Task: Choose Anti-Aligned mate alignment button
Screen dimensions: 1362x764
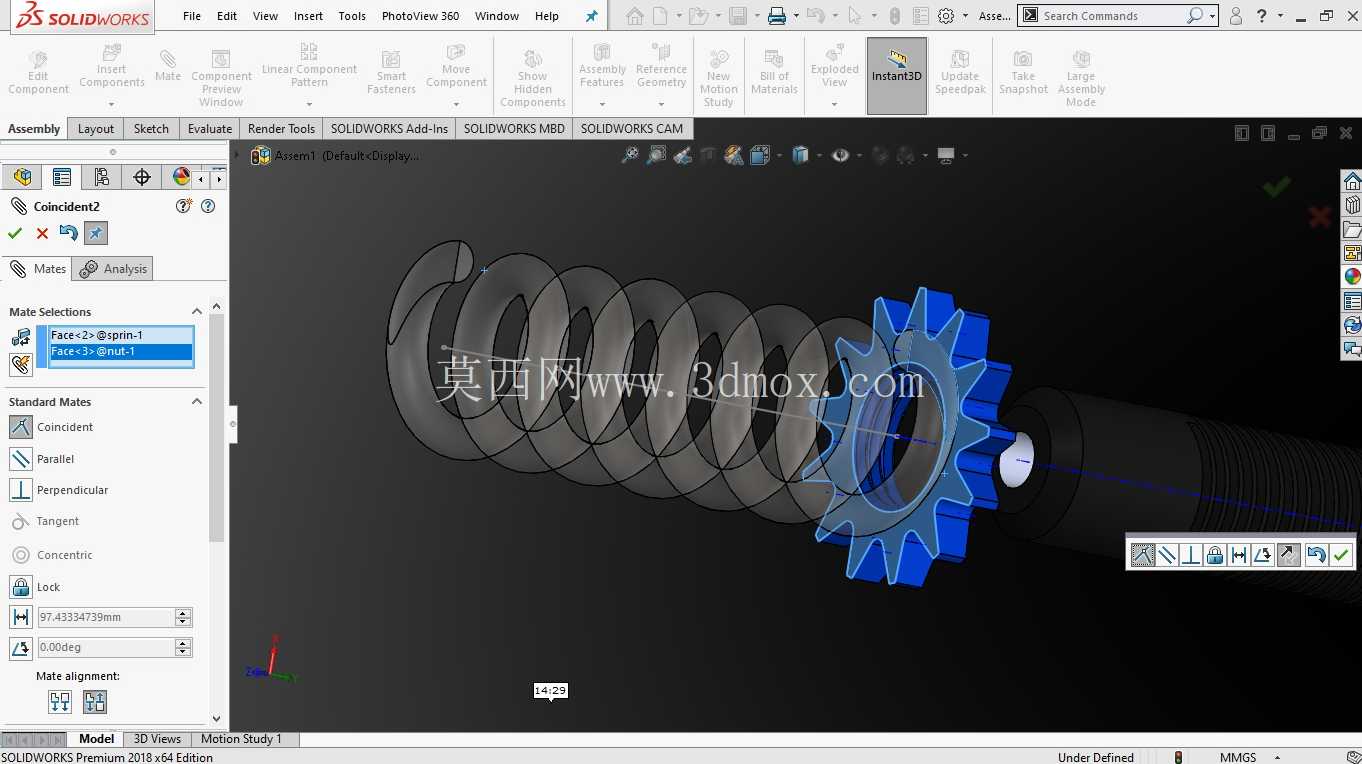Action: point(95,702)
